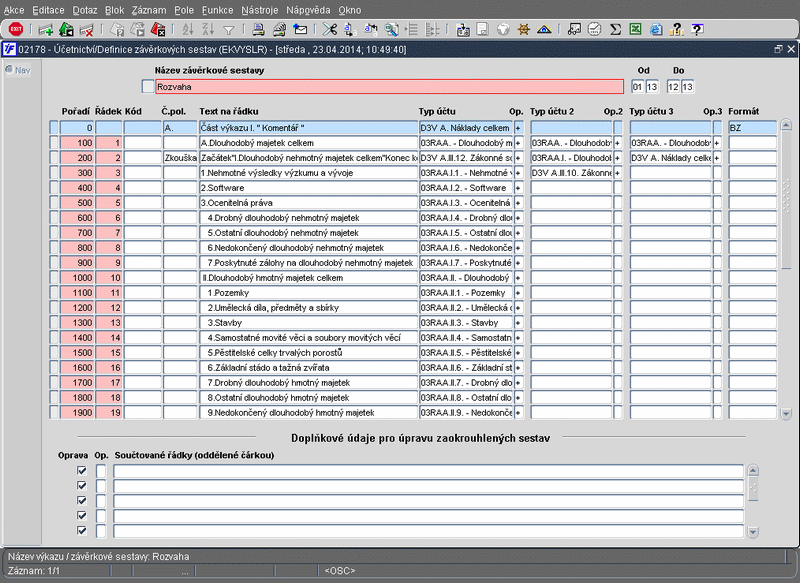Image resolution: width=800 pixels, height=583 pixels.
Task: Insert a new record with green plus icon
Action: tap(45, 30)
